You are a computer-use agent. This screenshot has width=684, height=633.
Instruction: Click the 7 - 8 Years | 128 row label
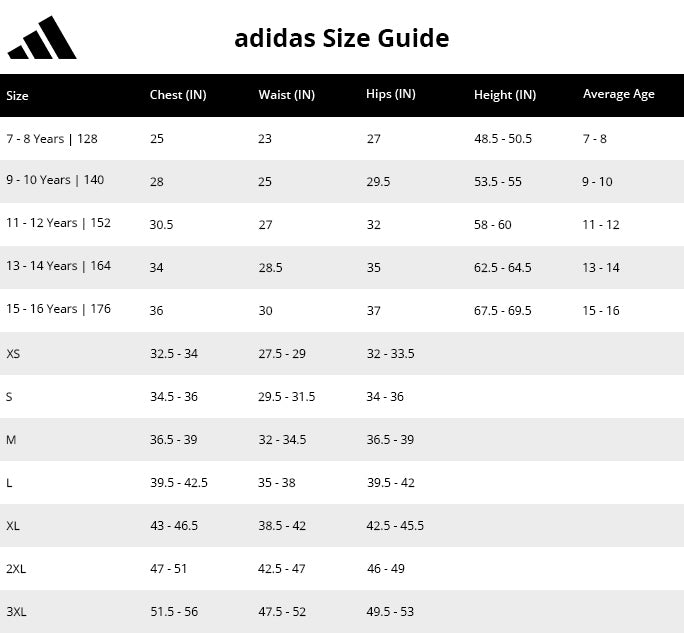[52, 139]
